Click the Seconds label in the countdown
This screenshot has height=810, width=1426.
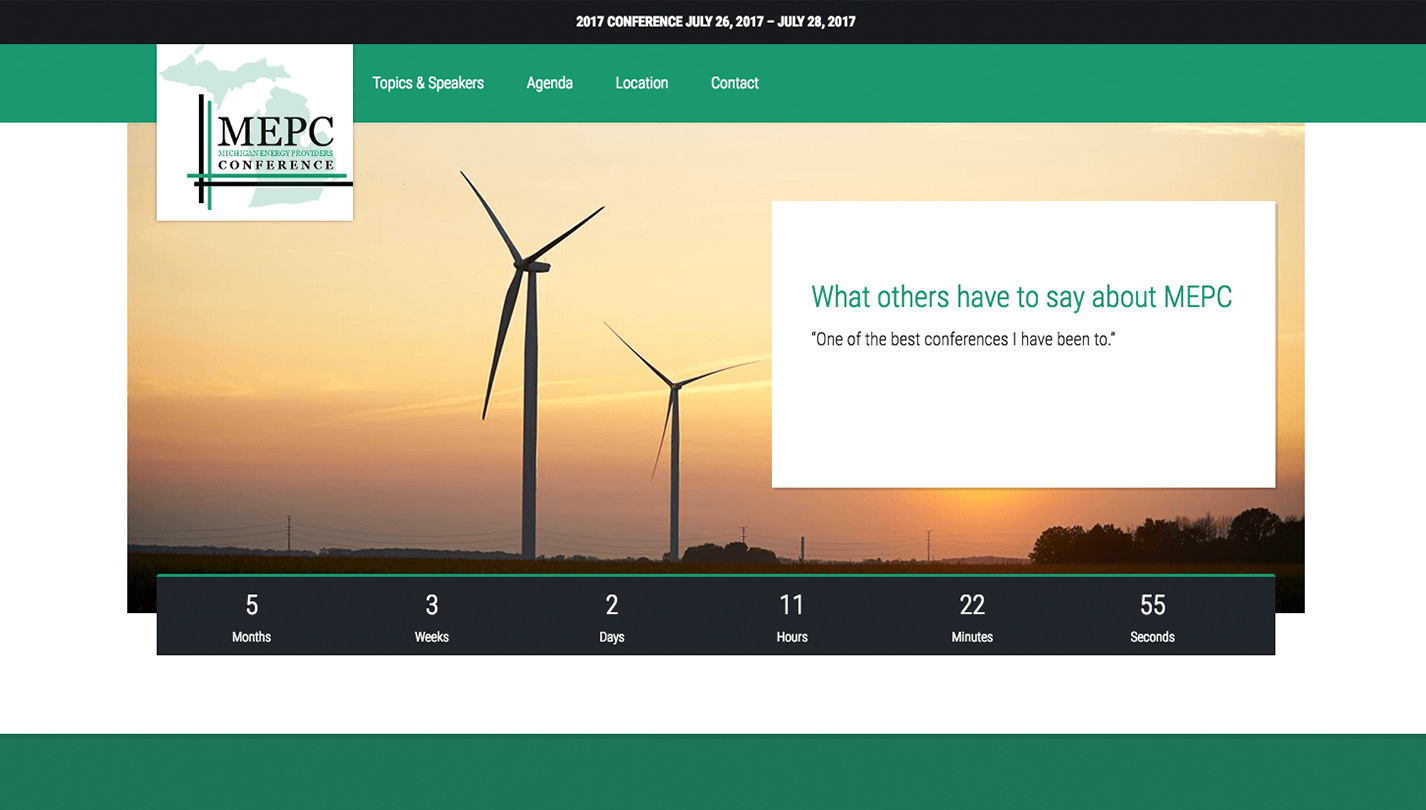1152,637
